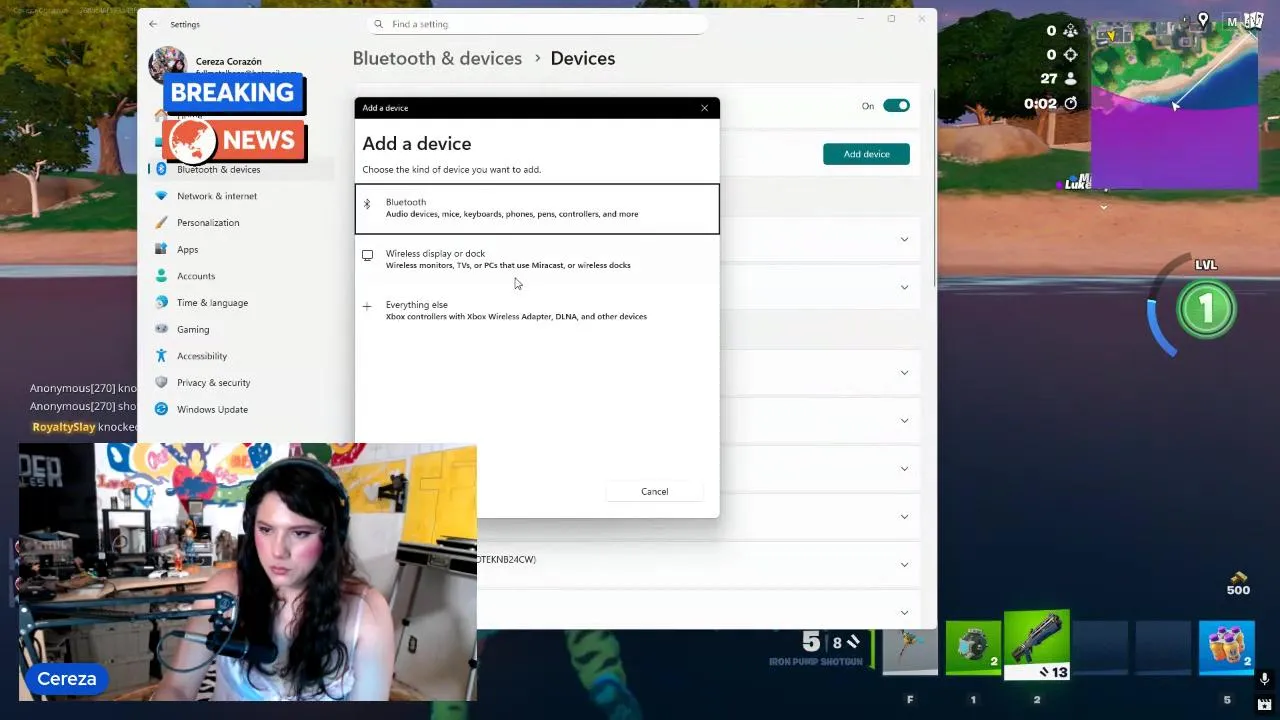Viewport: 1280px width, 720px height.
Task: Close the Add a device dialog
Action: (704, 108)
